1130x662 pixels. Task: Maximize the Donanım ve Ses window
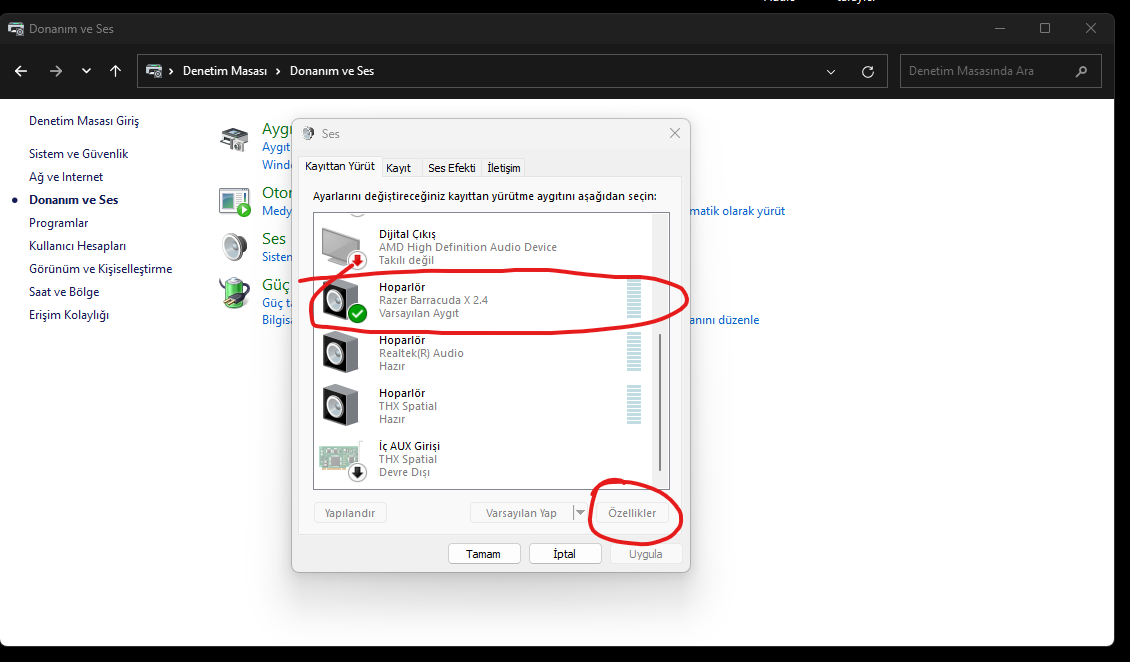click(x=1045, y=29)
